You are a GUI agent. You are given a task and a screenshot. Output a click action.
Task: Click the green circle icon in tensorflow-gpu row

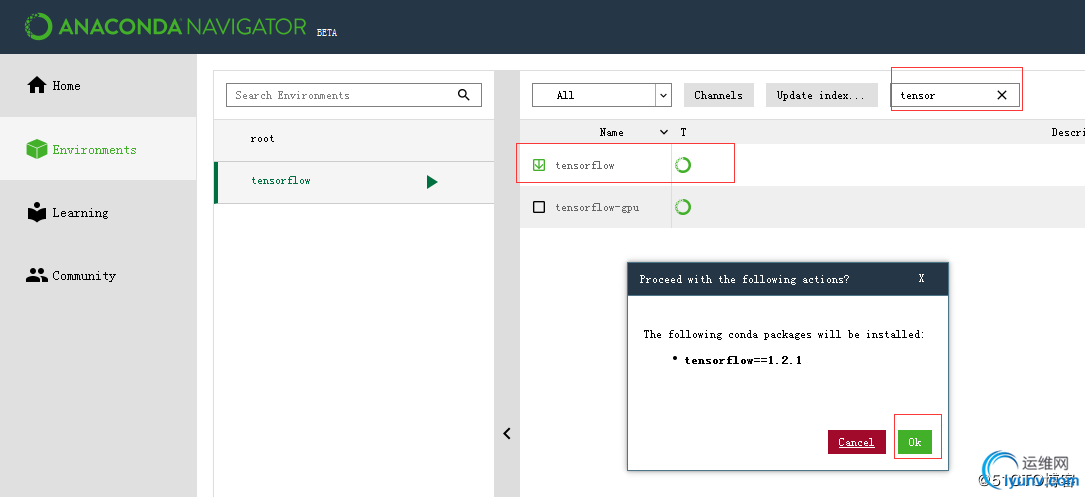point(683,207)
